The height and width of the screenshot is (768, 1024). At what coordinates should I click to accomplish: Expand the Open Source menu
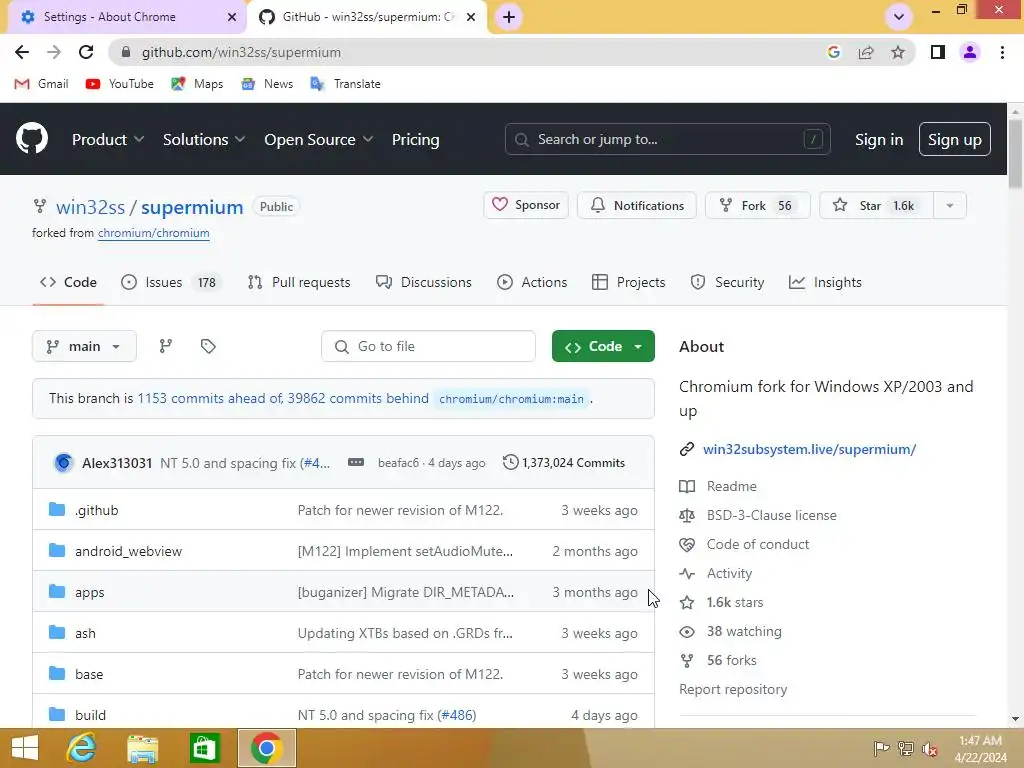click(319, 139)
